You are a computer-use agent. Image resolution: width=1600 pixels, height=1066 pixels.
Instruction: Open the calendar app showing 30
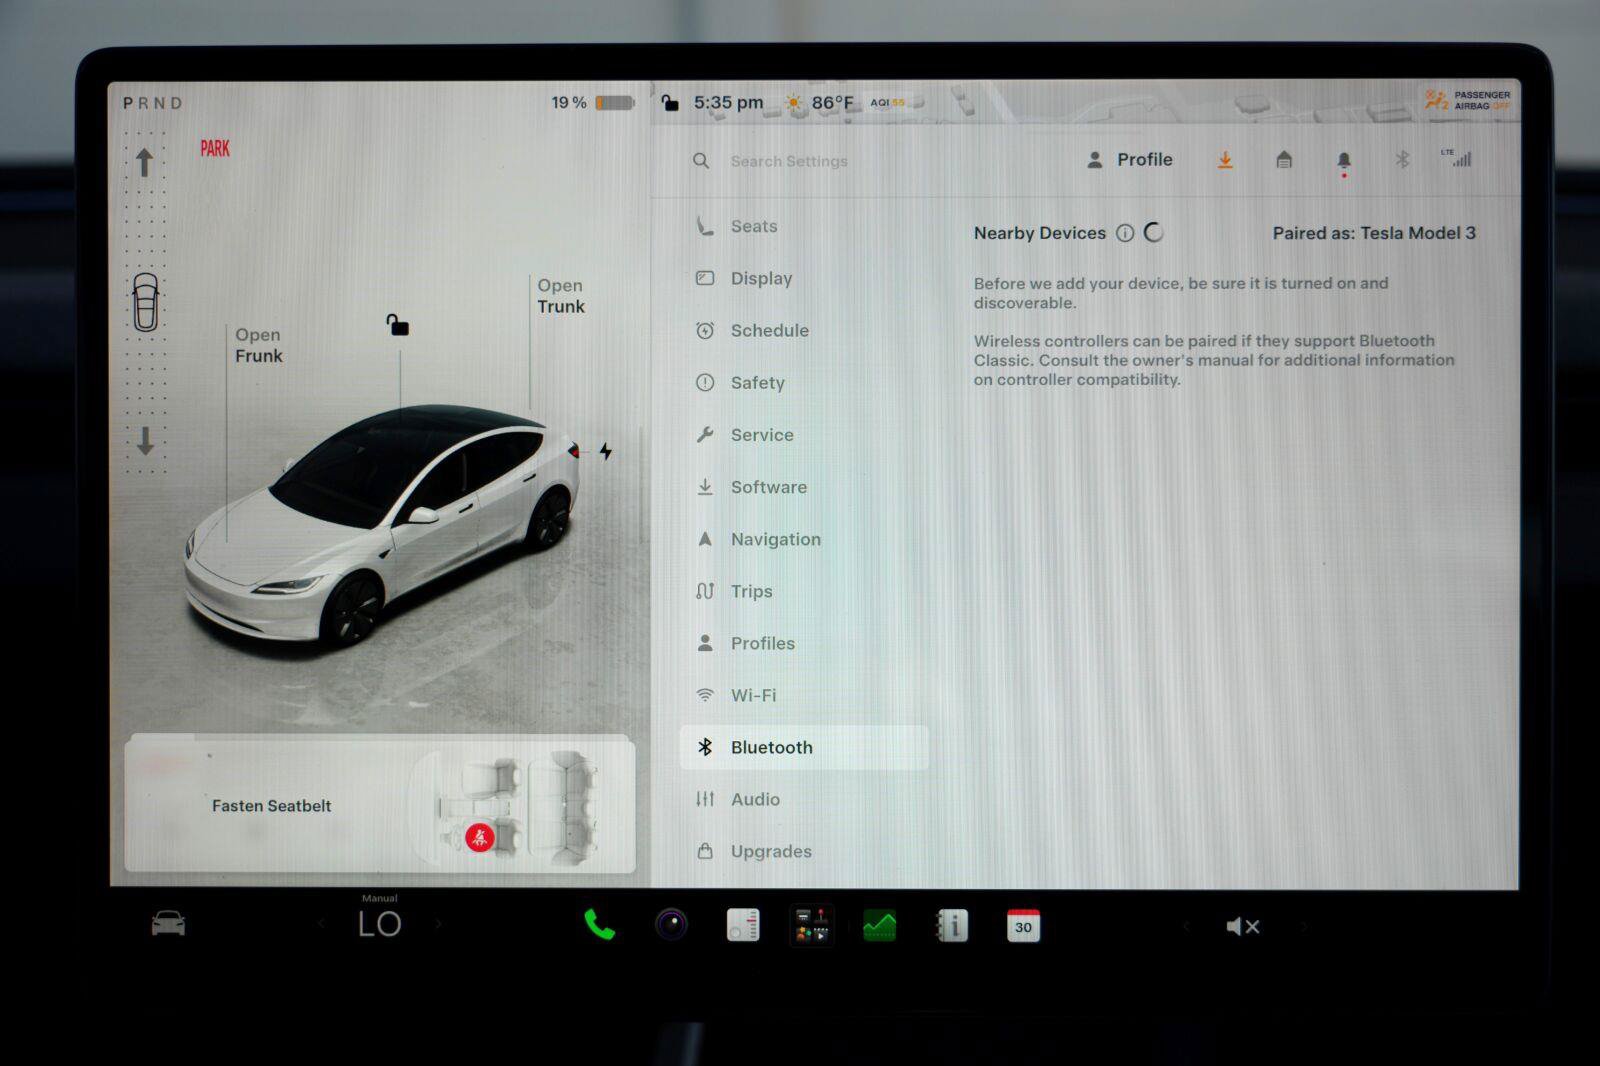[x=1023, y=926]
